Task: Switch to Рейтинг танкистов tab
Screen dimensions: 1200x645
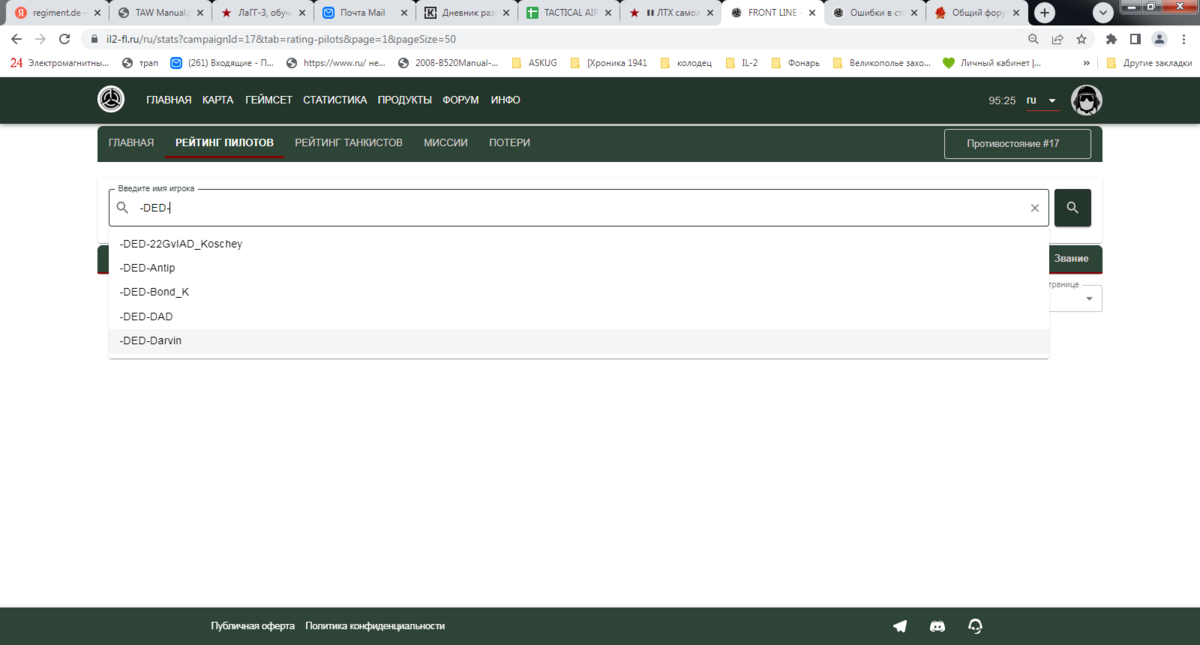Action: tap(348, 143)
